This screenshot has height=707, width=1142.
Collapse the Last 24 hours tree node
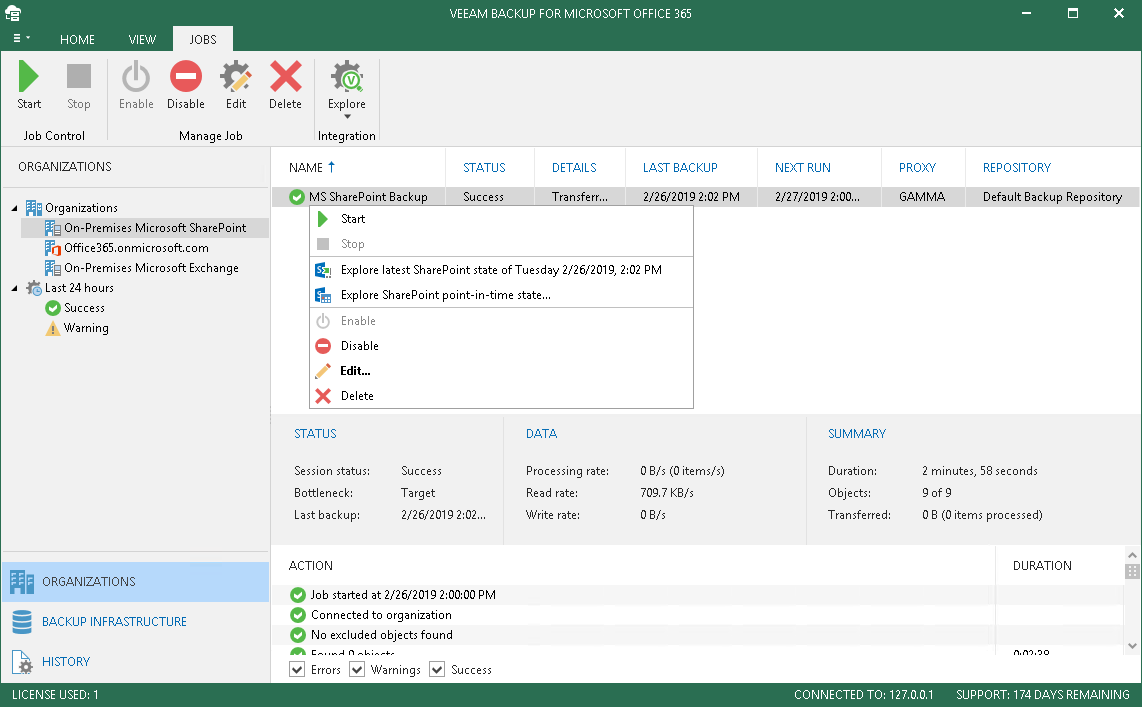point(15,288)
